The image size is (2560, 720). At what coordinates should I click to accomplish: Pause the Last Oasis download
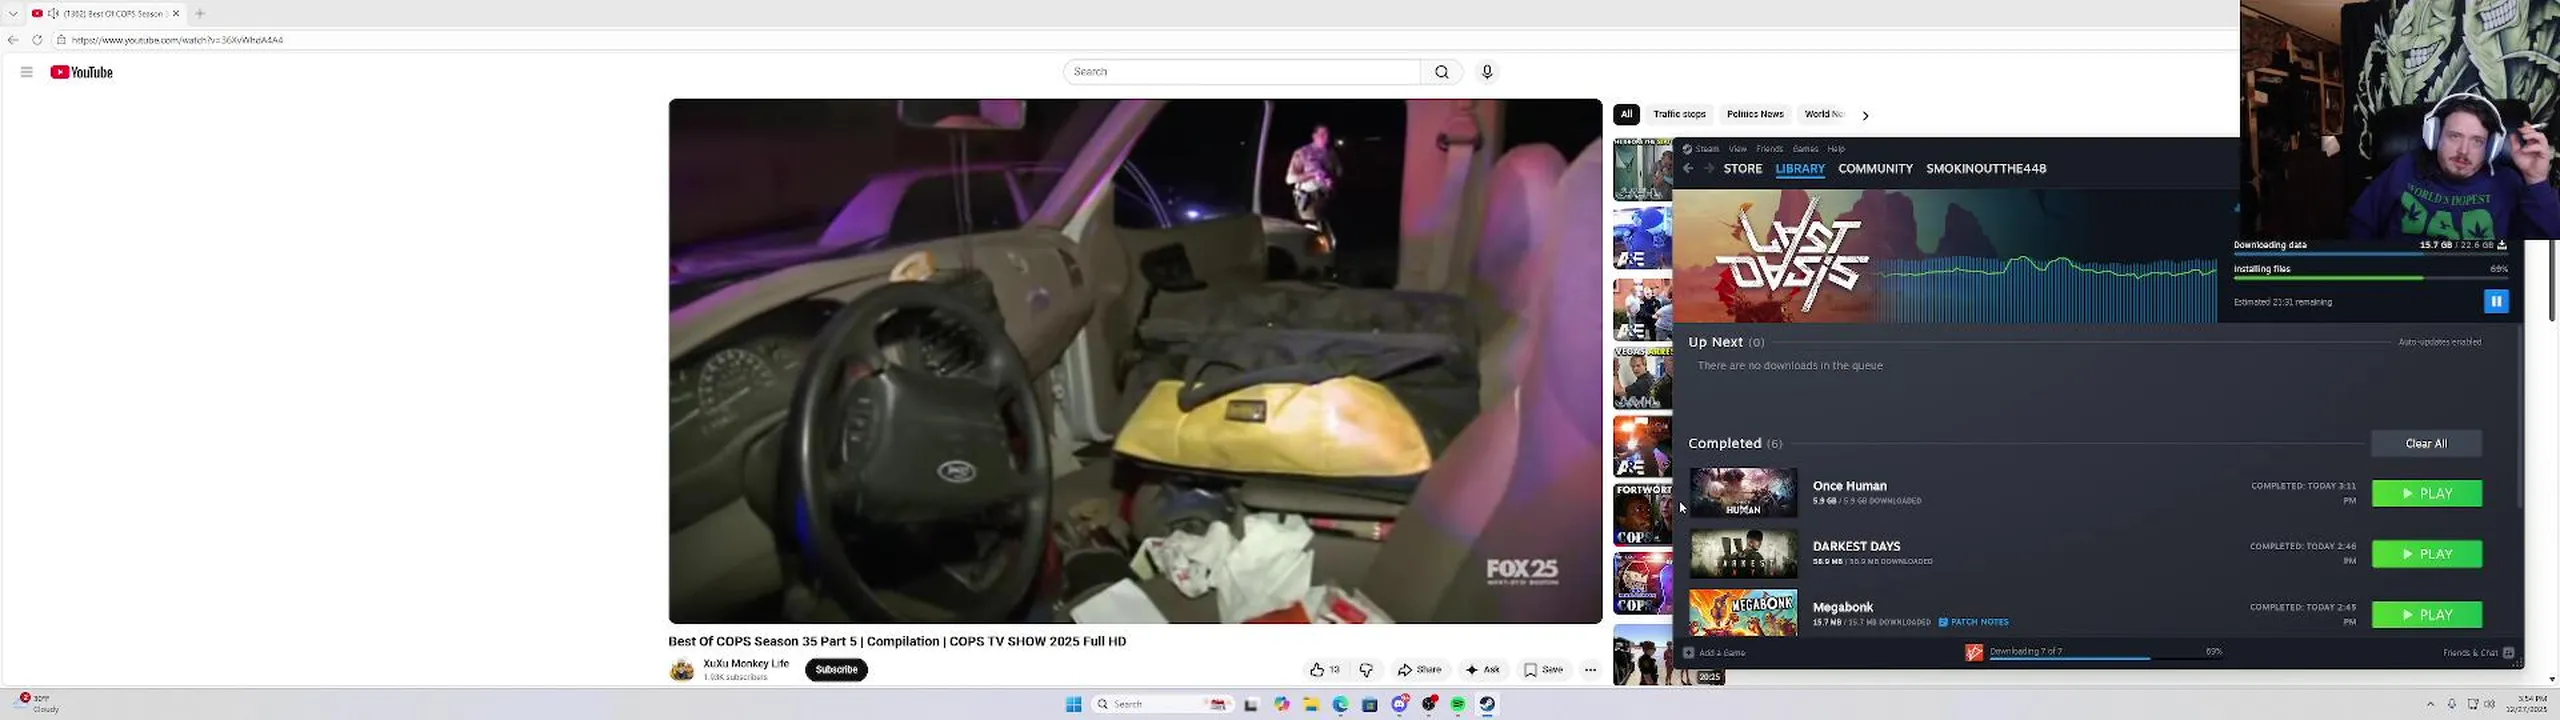(x=2496, y=301)
